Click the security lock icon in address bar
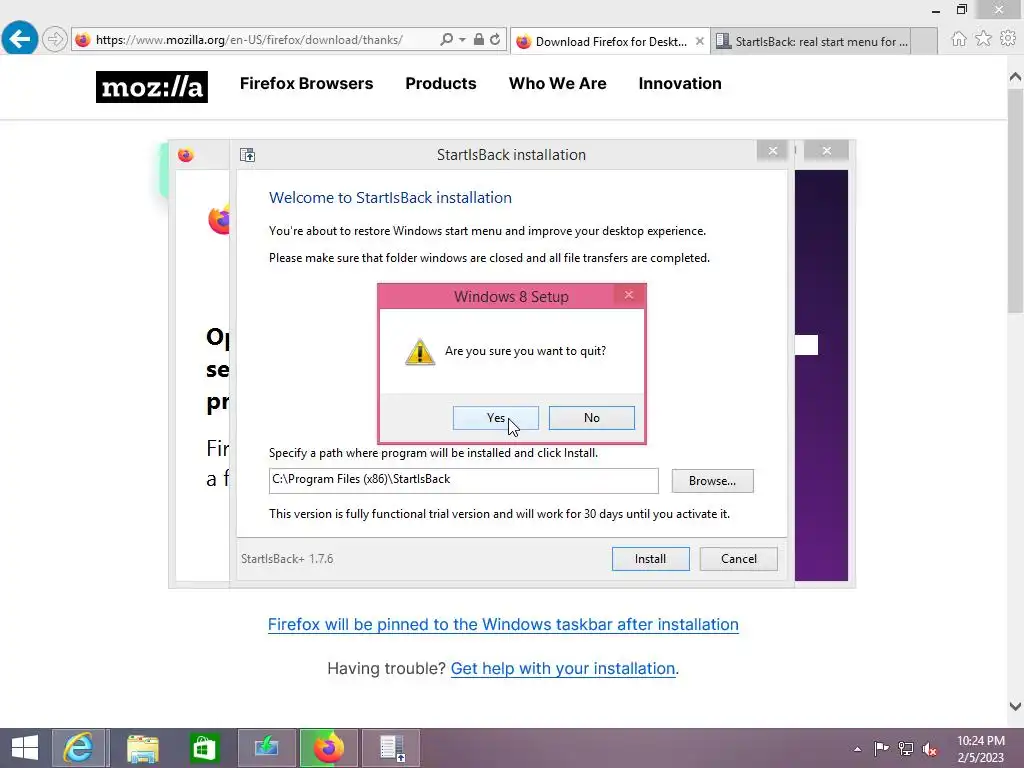 pos(479,39)
